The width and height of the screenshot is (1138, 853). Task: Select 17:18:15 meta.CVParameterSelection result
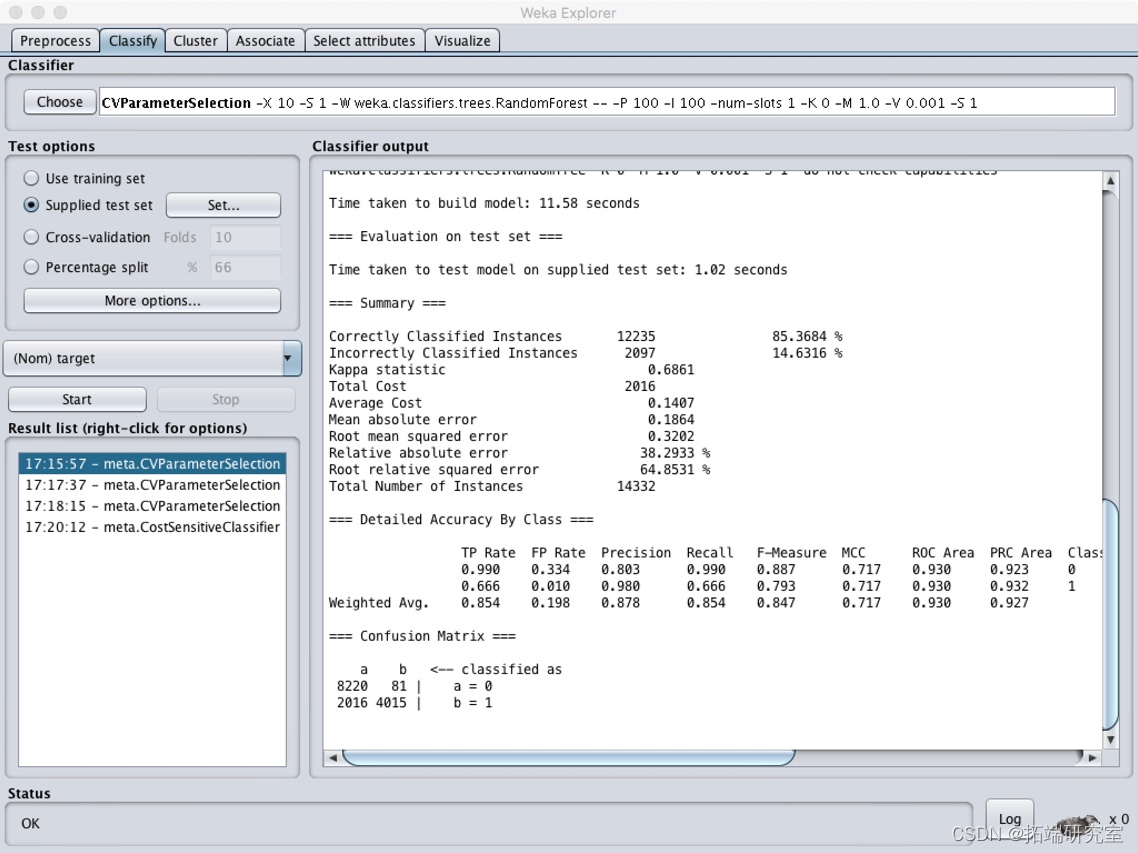(x=152, y=506)
